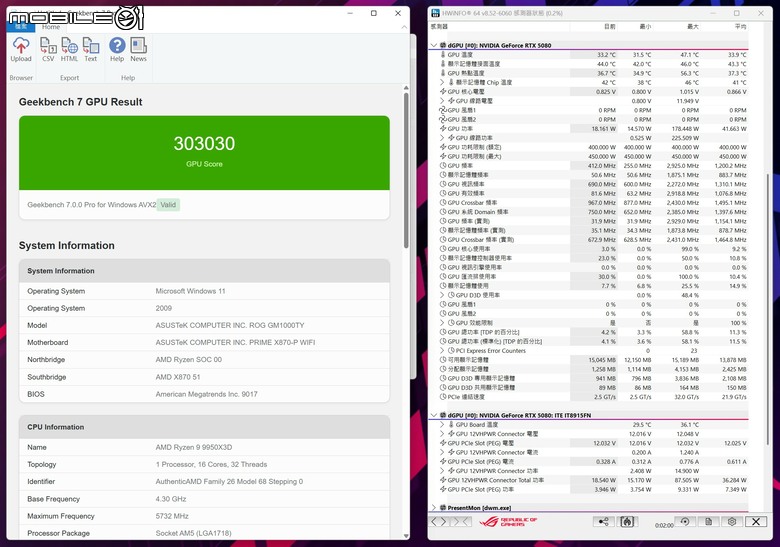Expand GPU 12VHPWR Connector 電壓 row
The width and height of the screenshot is (780, 547).
[442, 434]
